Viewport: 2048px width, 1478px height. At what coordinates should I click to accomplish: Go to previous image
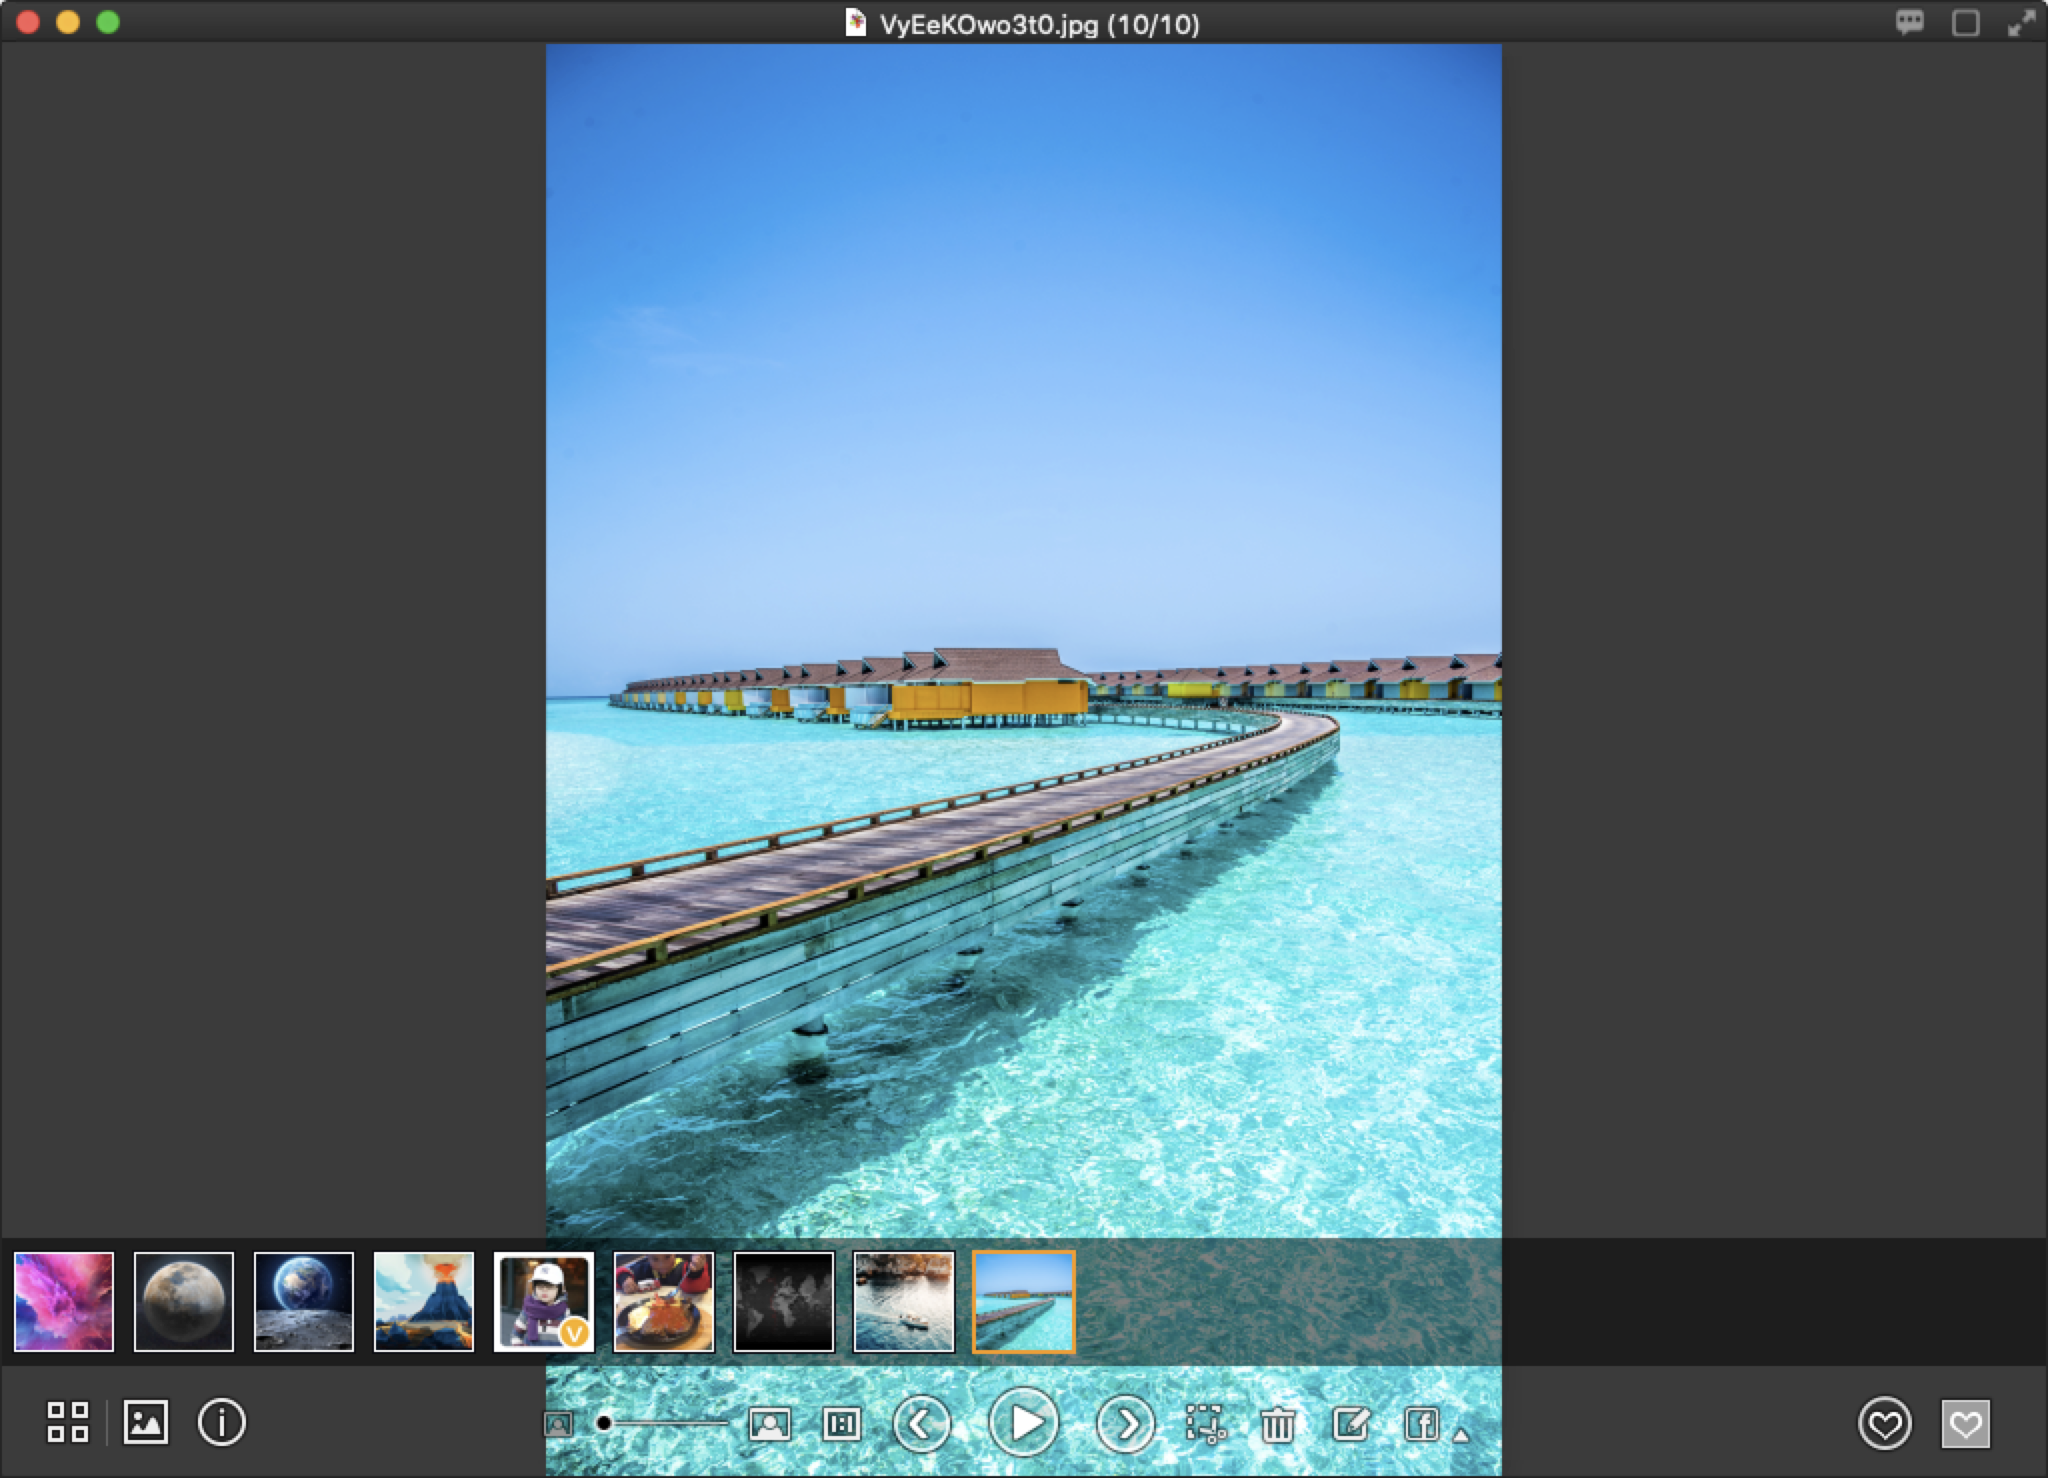click(921, 1423)
